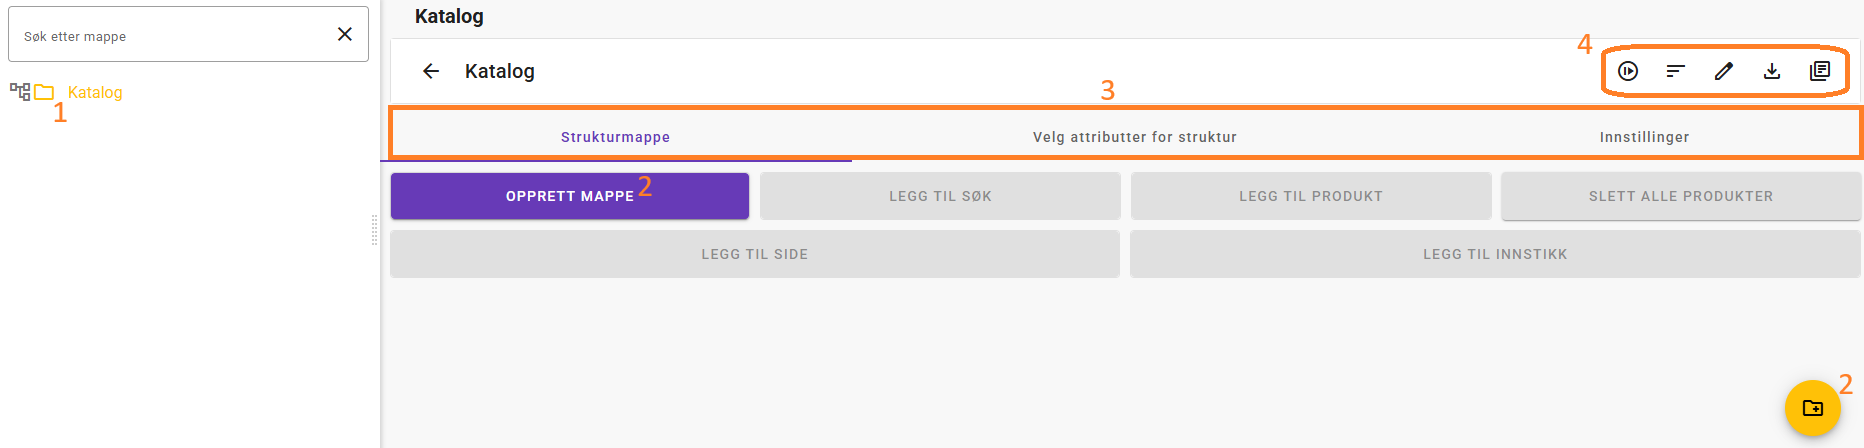Viewport: 1864px width, 448px height.
Task: Click the LEGG TIL SØK button
Action: point(940,196)
